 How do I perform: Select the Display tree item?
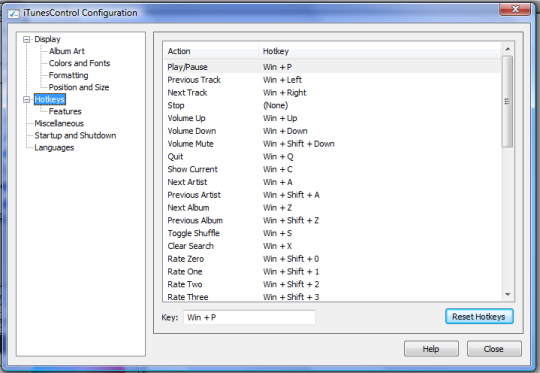tap(47, 39)
